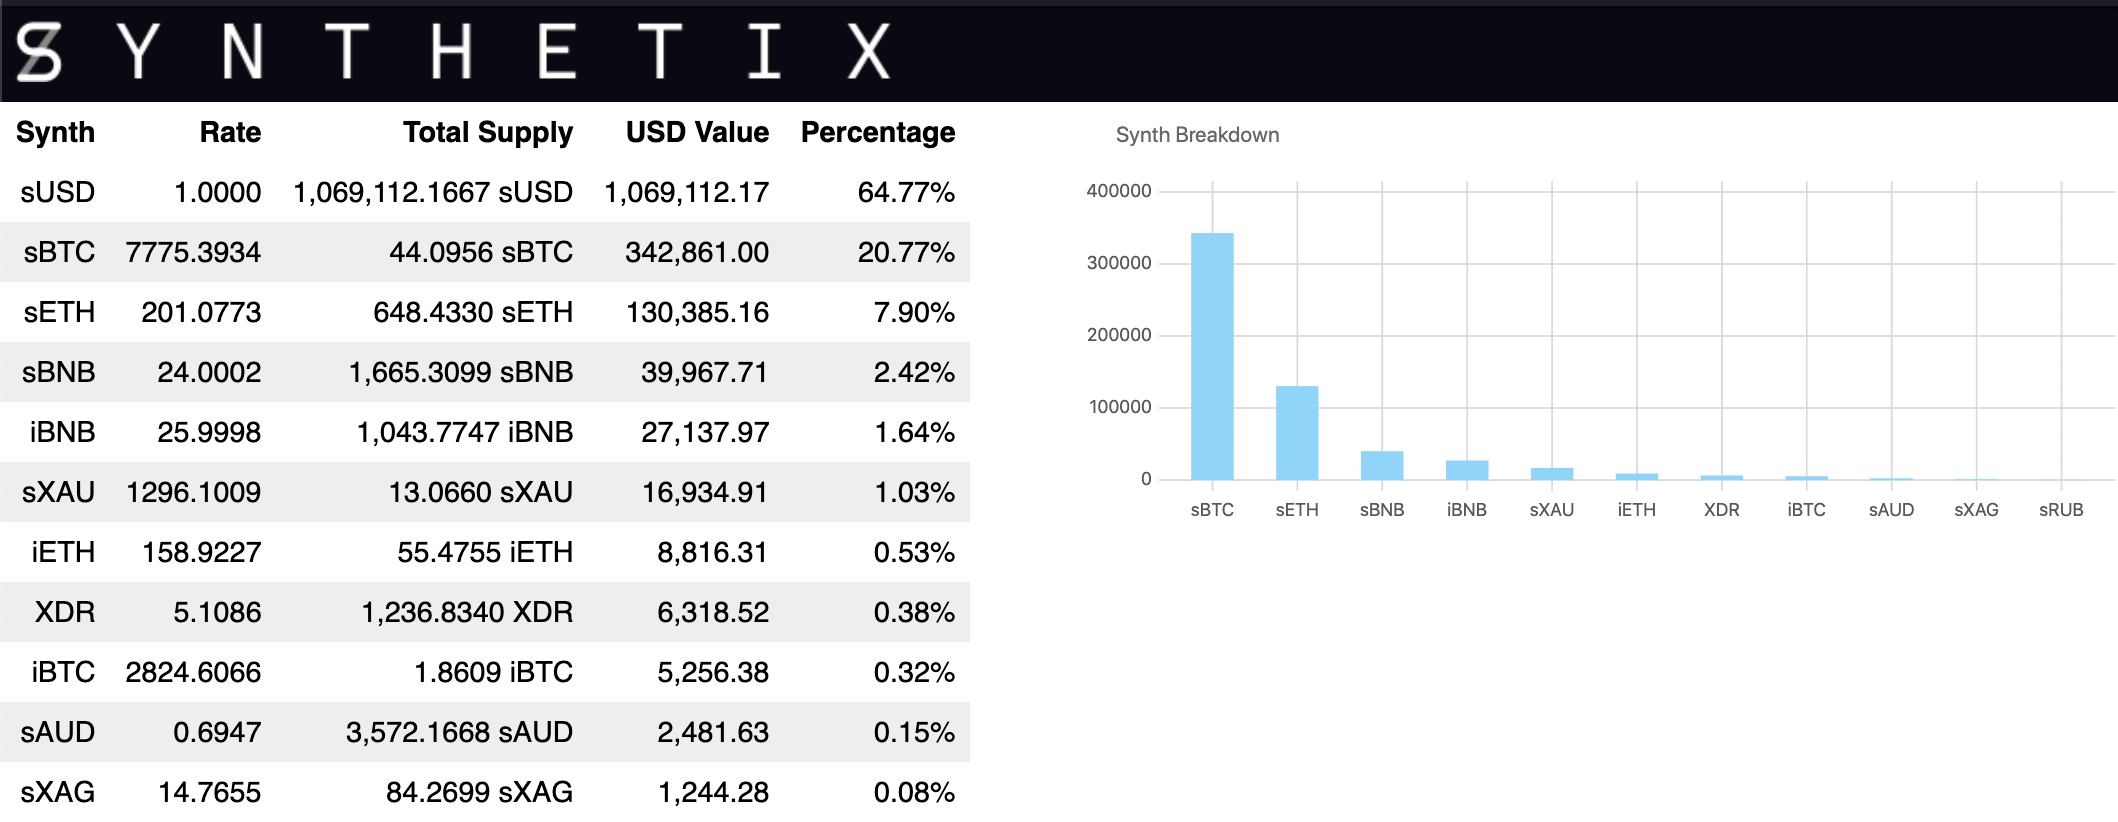Click USD value 8,816.31
Image resolution: width=2118 pixels, height=822 pixels.
[x=712, y=552]
